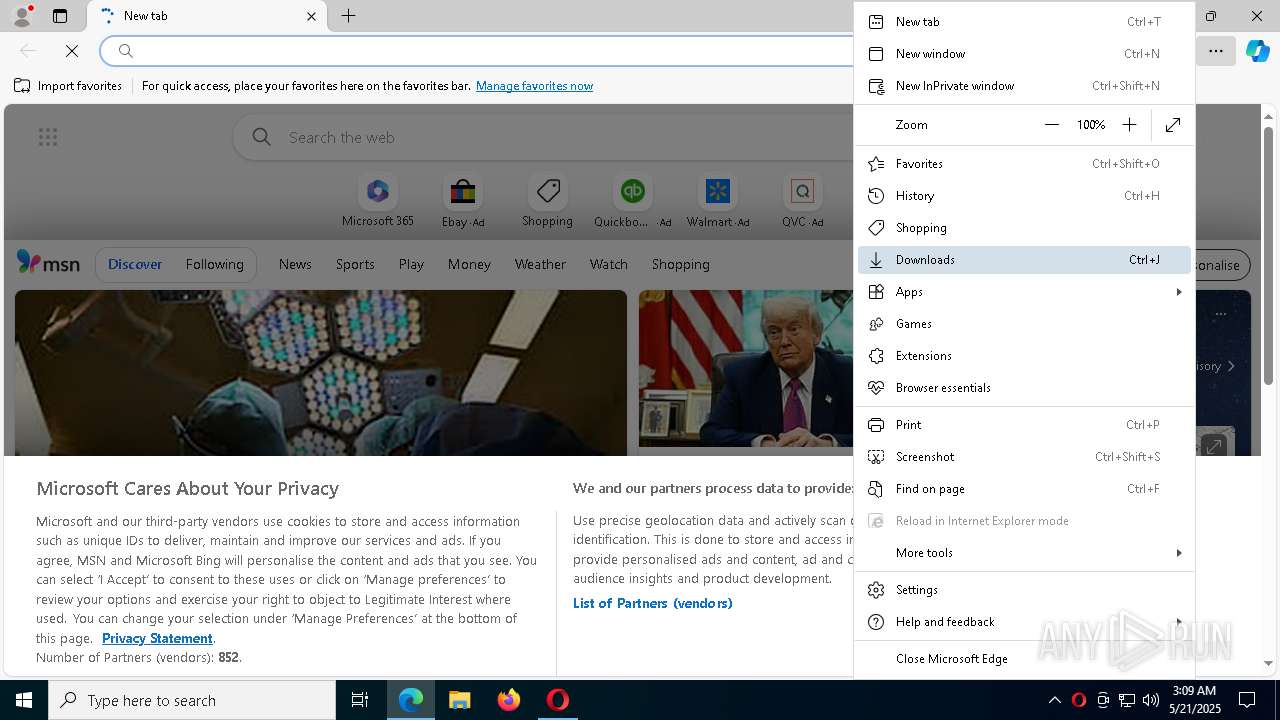Click Import favorites button

[68, 86]
